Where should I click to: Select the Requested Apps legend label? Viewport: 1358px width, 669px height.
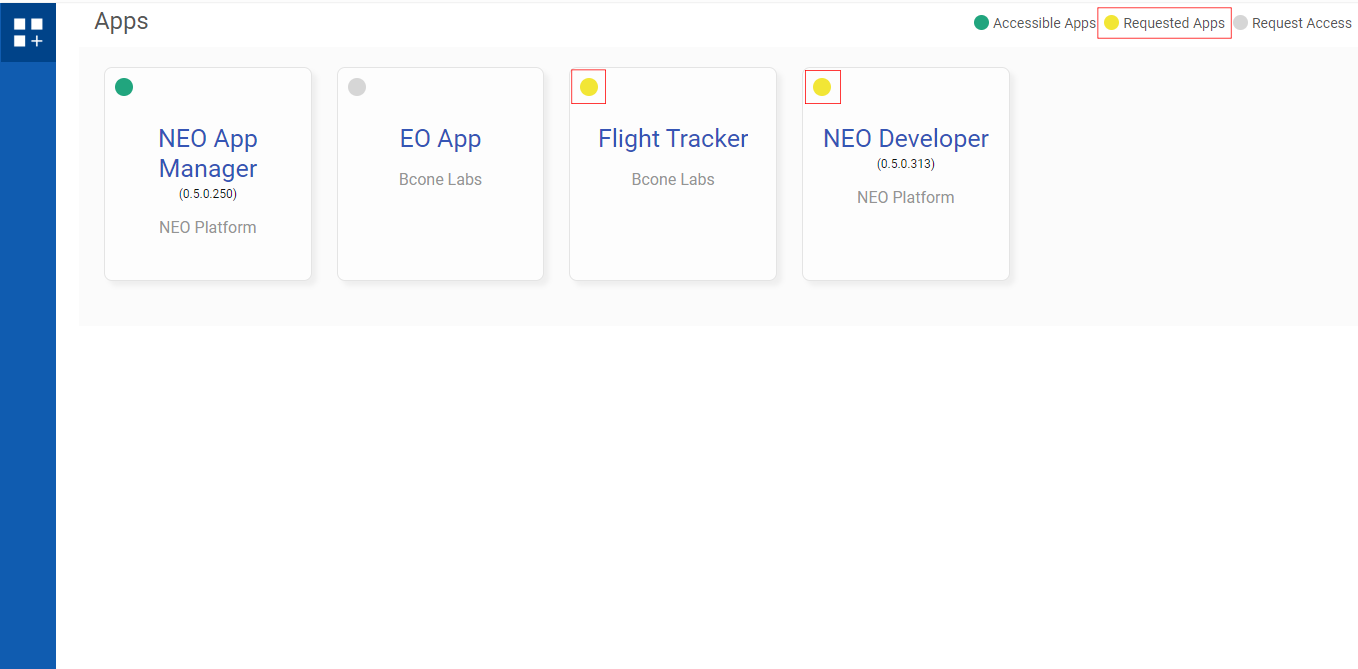(x=1174, y=23)
